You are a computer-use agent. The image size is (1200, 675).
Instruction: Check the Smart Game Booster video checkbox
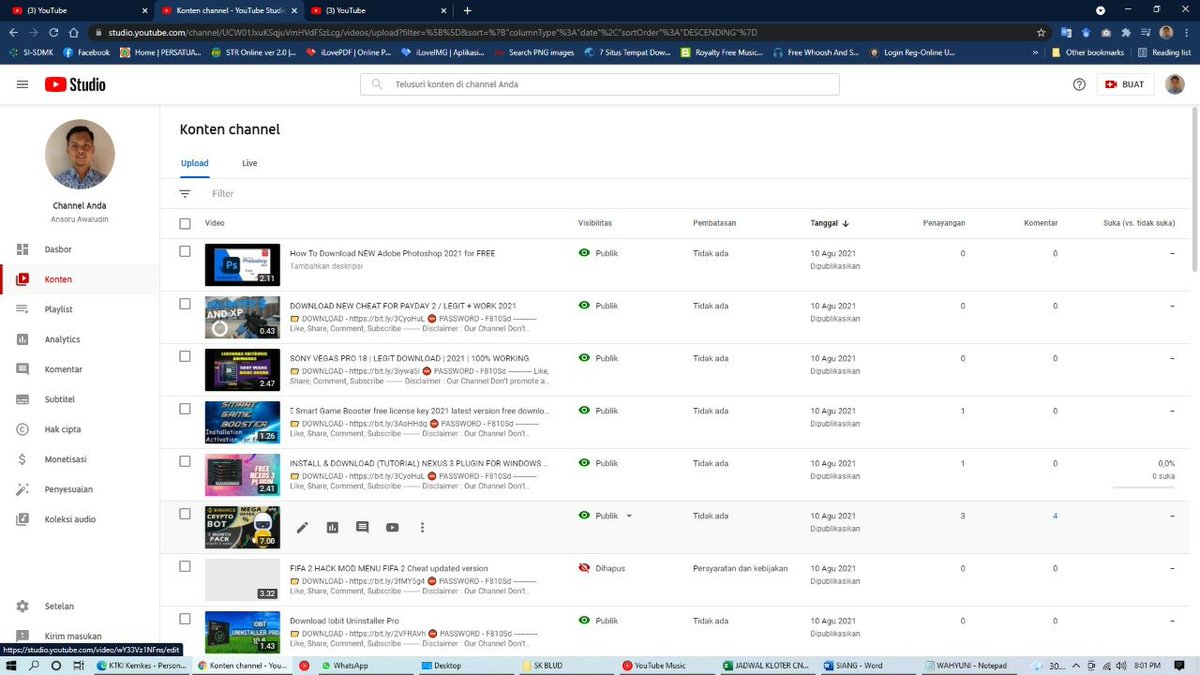pos(185,408)
